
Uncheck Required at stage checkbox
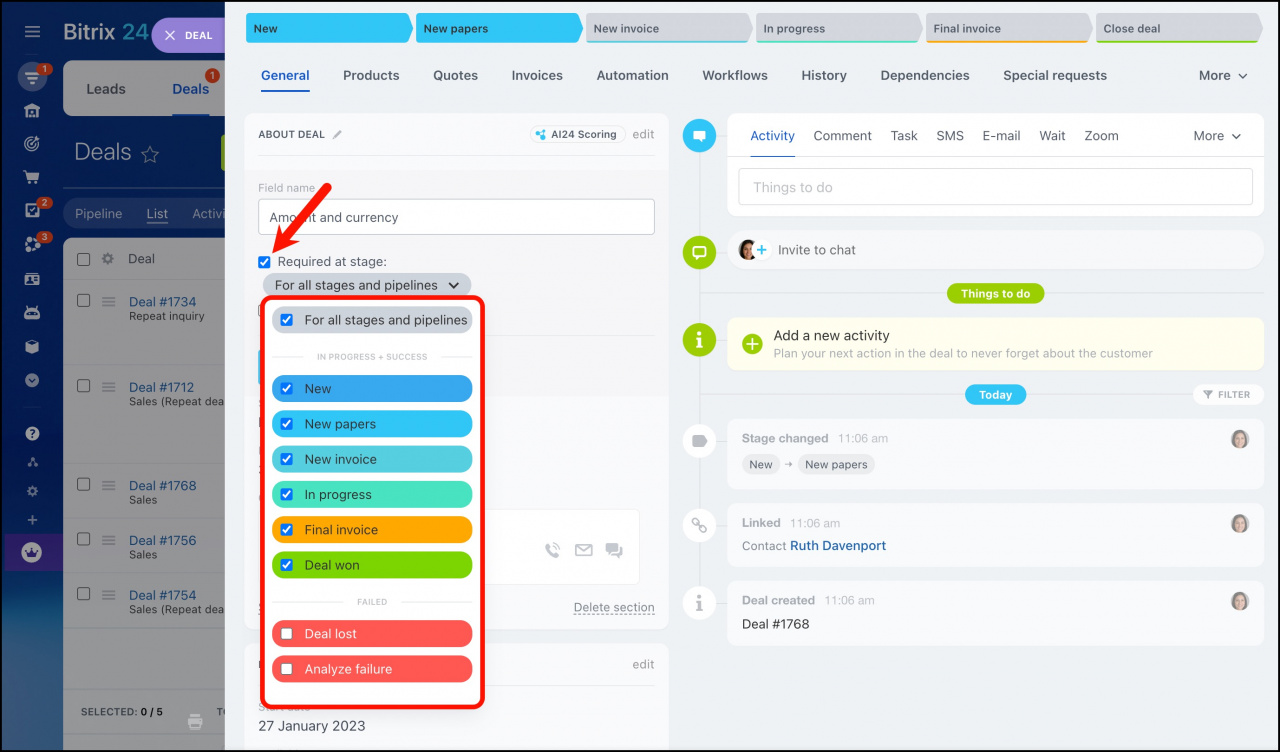click(264, 262)
